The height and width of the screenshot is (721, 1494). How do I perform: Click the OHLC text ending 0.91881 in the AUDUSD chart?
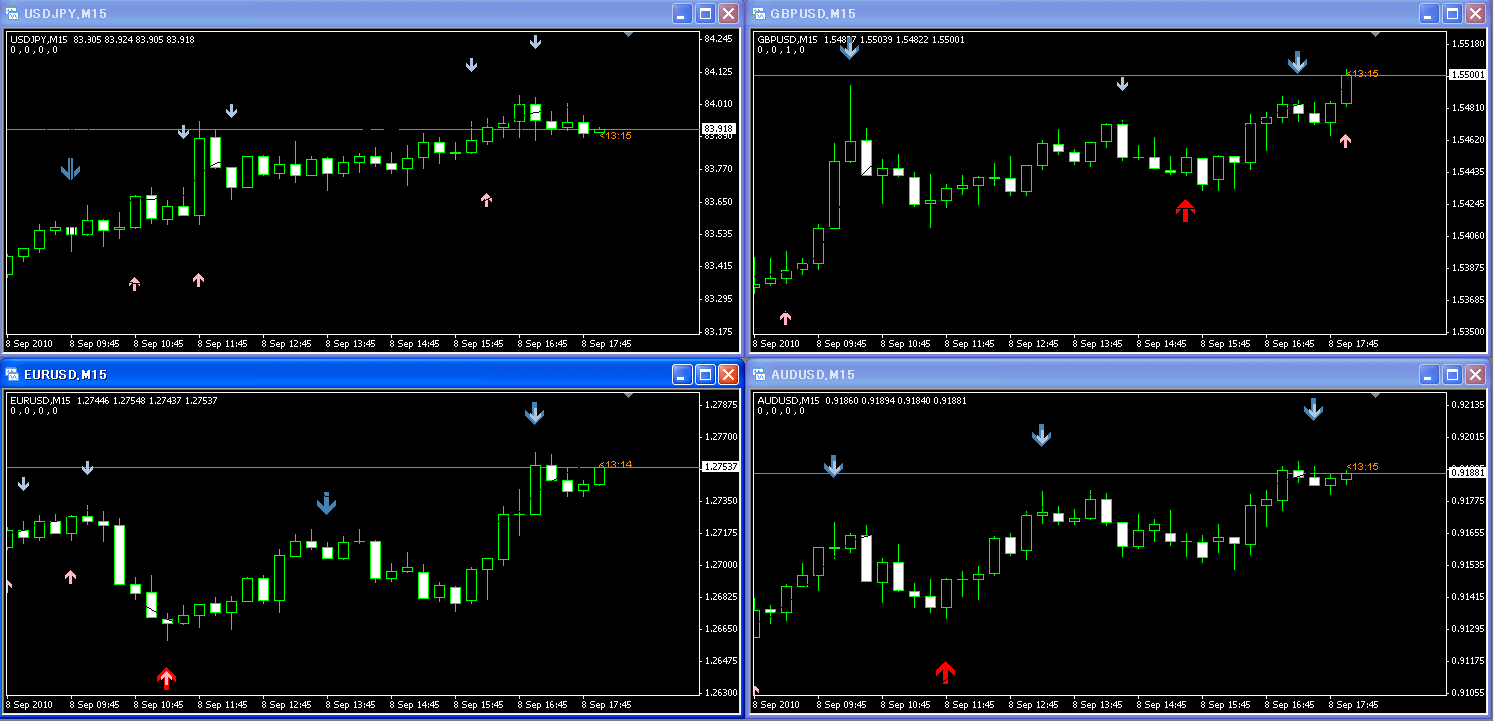[x=896, y=401]
